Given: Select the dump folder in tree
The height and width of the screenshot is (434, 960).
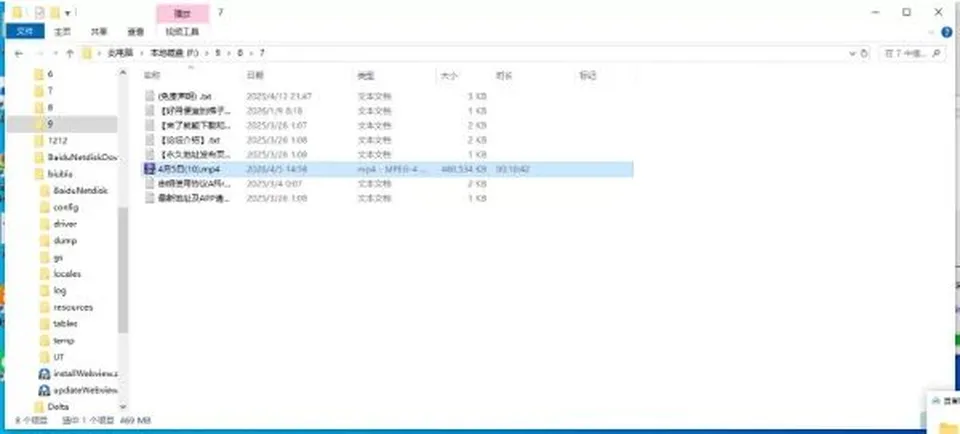Looking at the screenshot, I should pyautogui.click(x=65, y=241).
